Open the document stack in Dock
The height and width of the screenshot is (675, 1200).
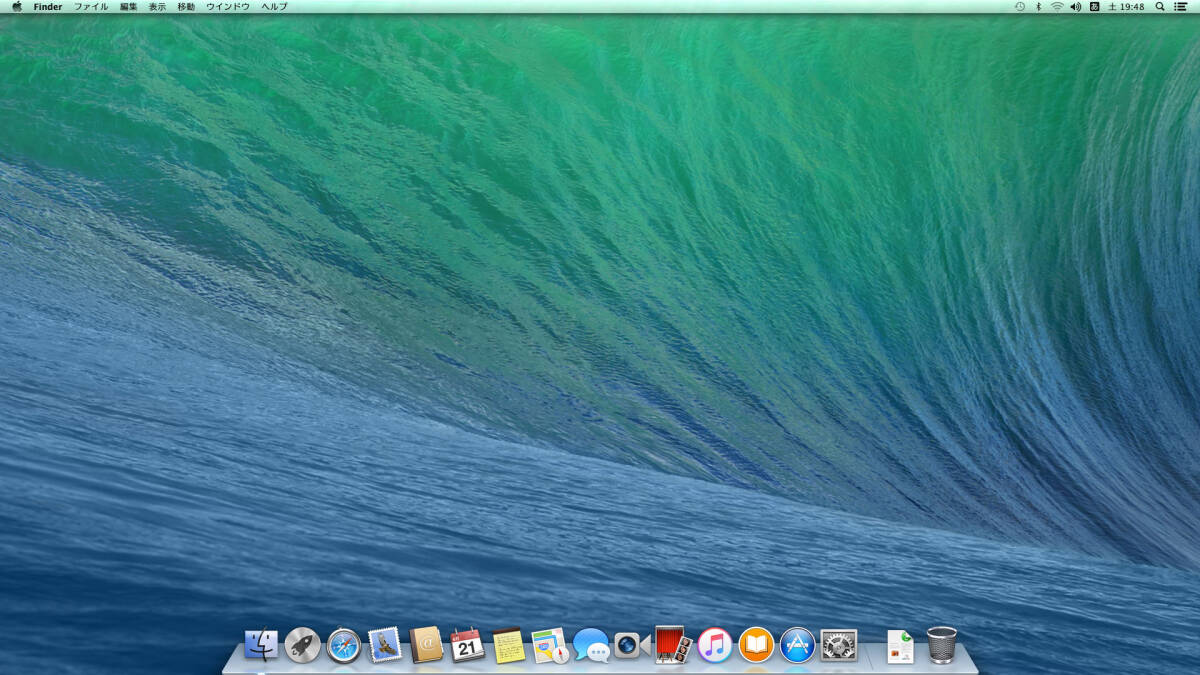click(x=900, y=646)
